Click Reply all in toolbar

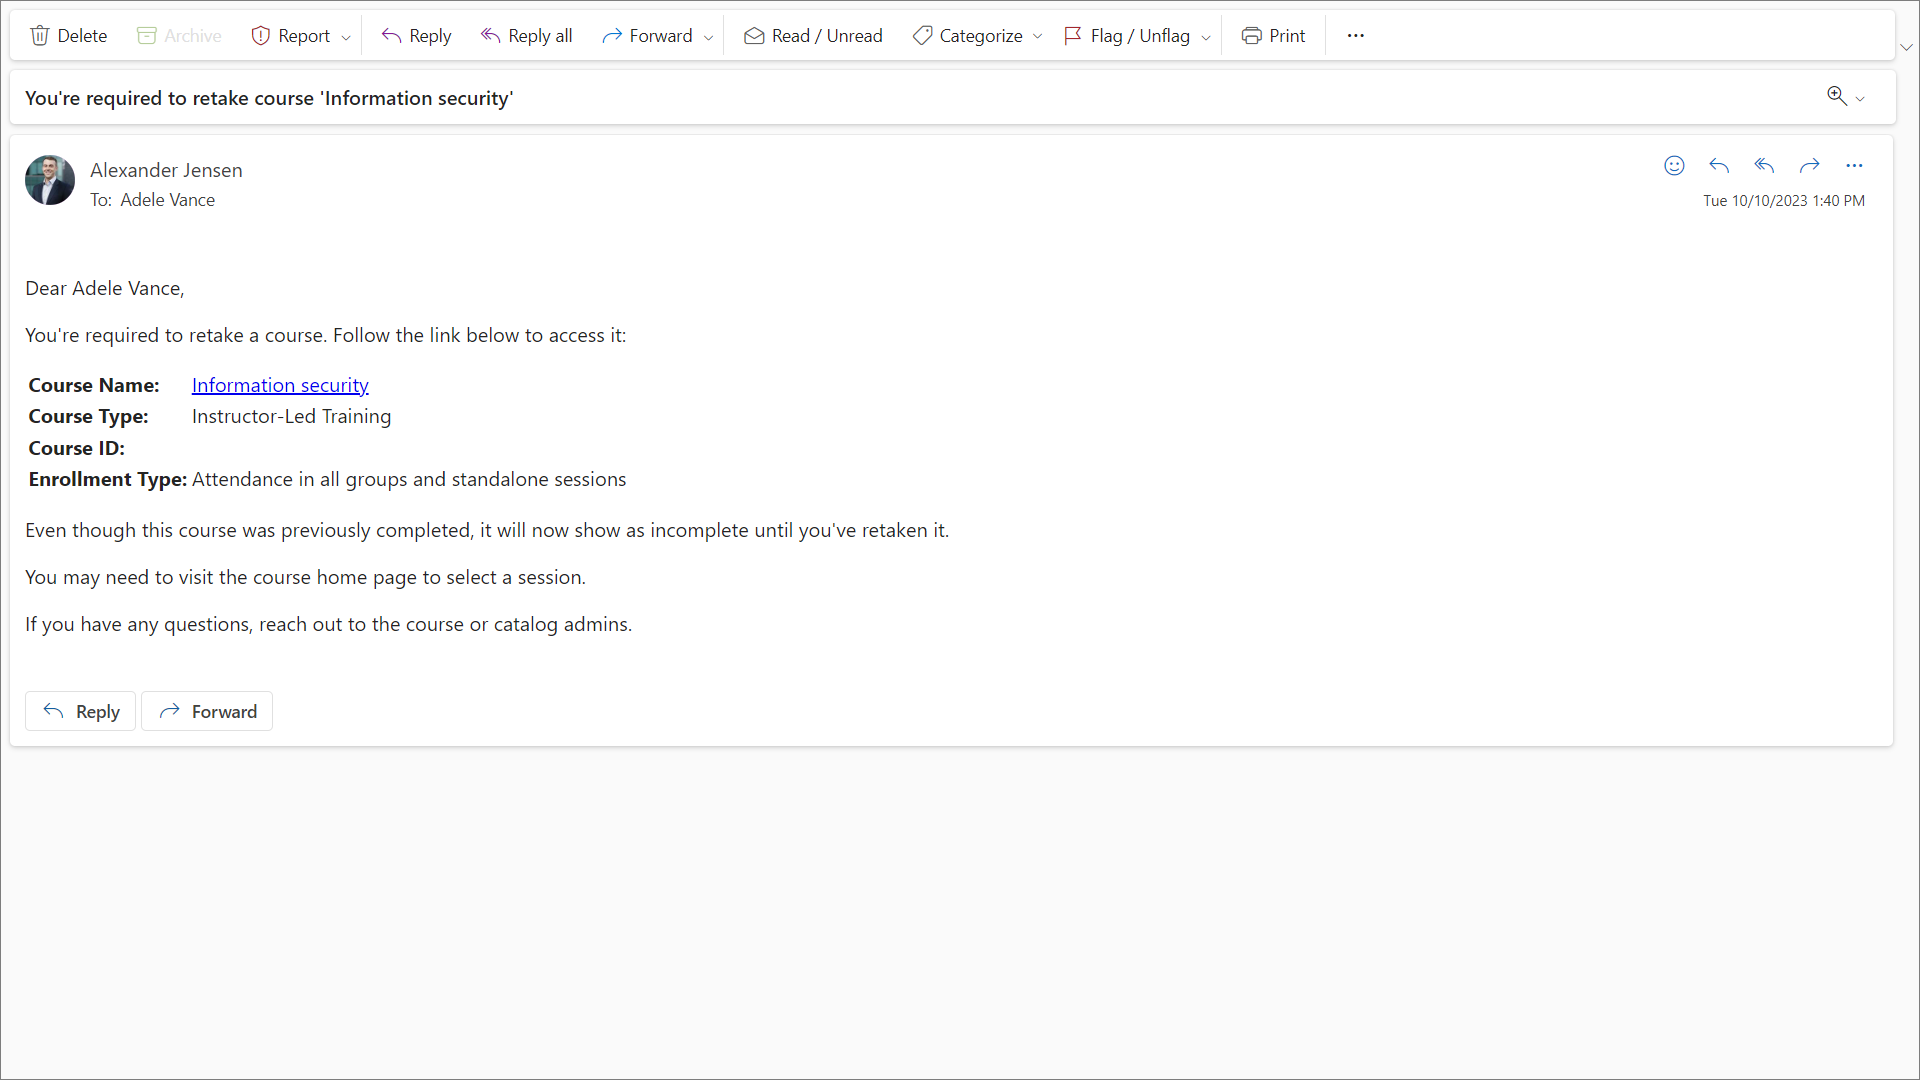(526, 36)
